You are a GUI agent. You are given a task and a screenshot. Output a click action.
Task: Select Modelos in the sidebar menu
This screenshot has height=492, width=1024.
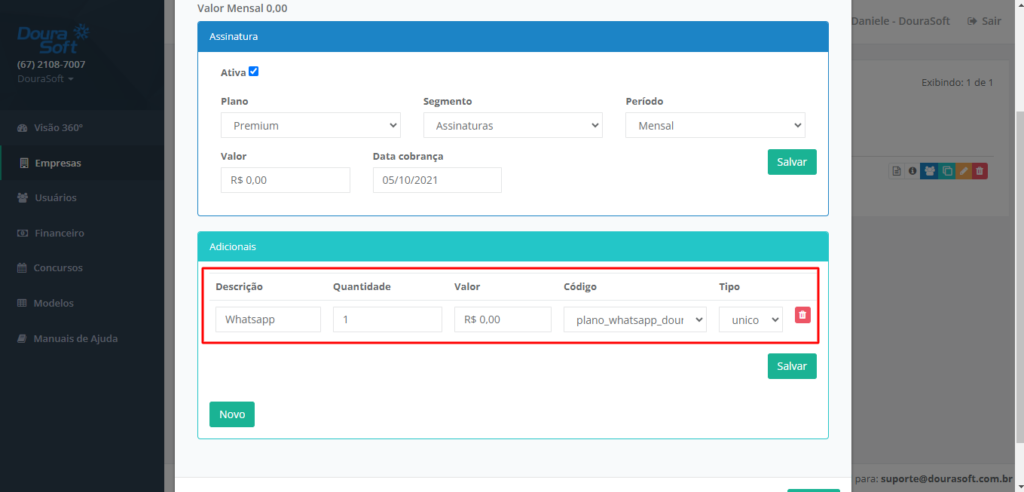54,303
